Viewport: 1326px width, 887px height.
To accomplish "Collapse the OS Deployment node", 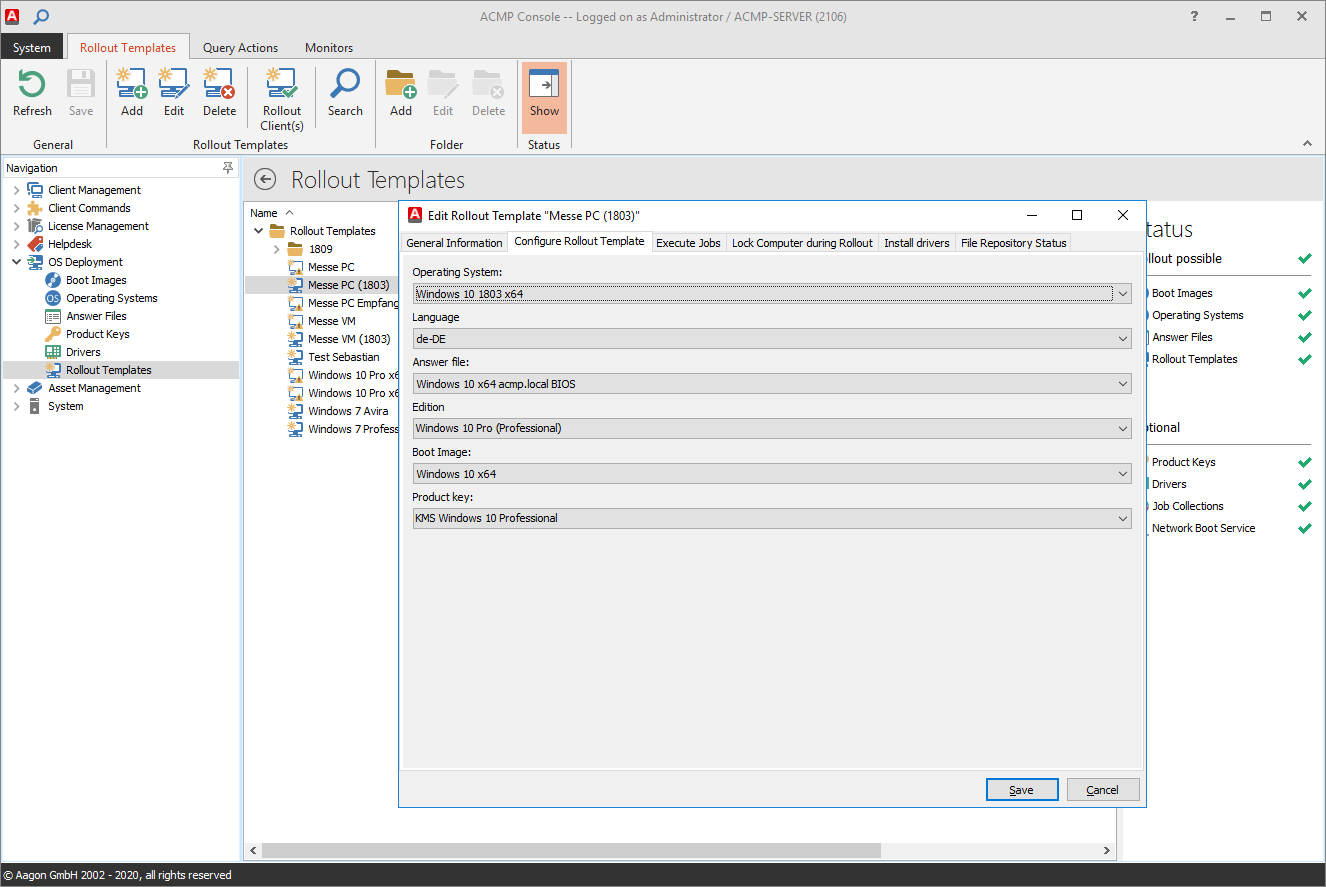I will click(x=16, y=262).
